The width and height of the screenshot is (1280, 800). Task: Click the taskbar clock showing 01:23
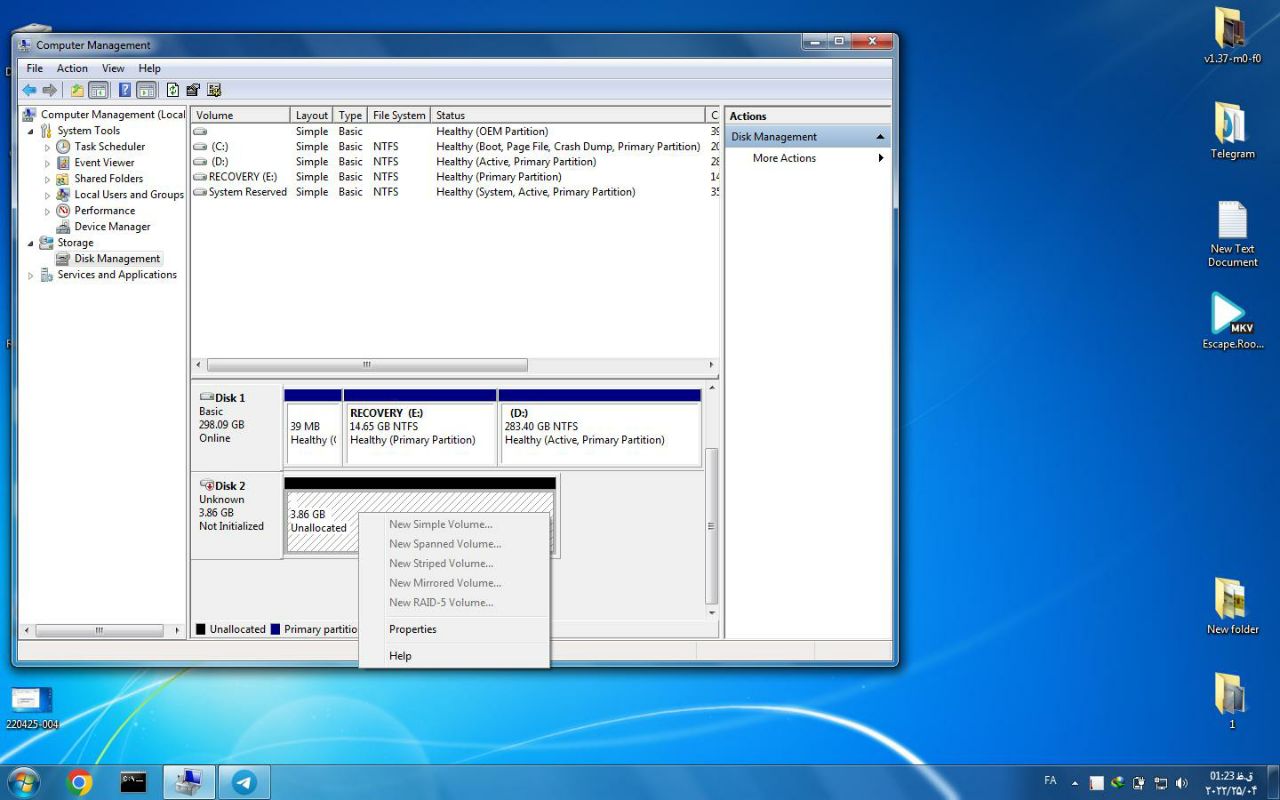click(1230, 783)
